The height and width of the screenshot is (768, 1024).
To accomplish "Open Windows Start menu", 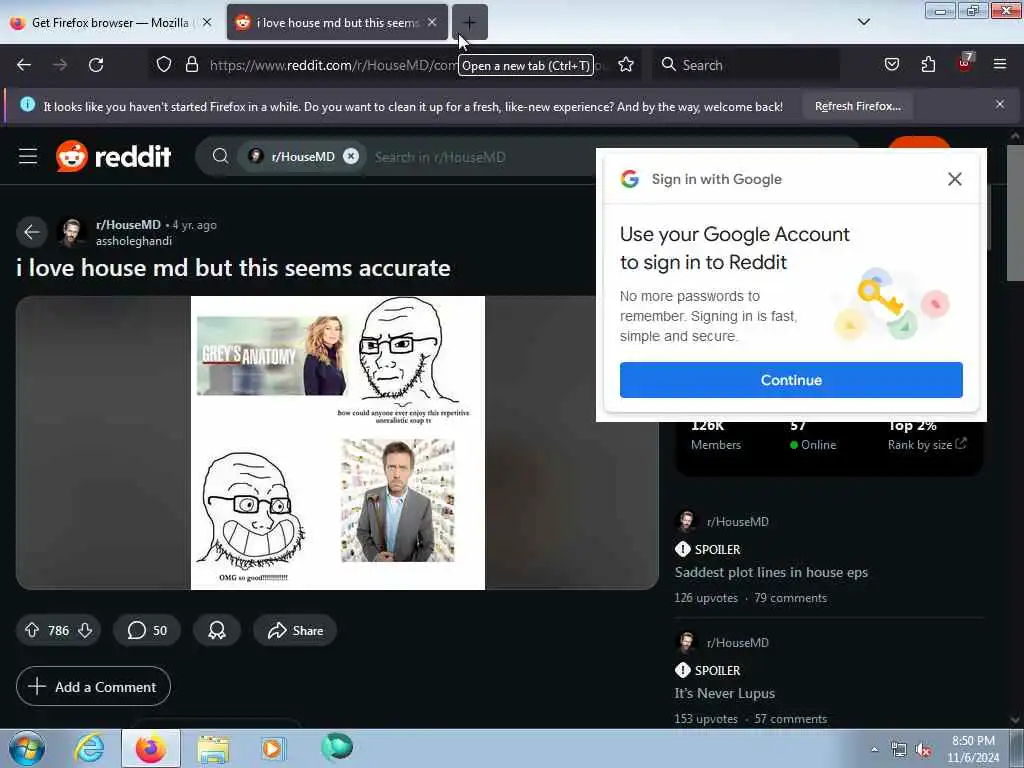I will (26, 748).
